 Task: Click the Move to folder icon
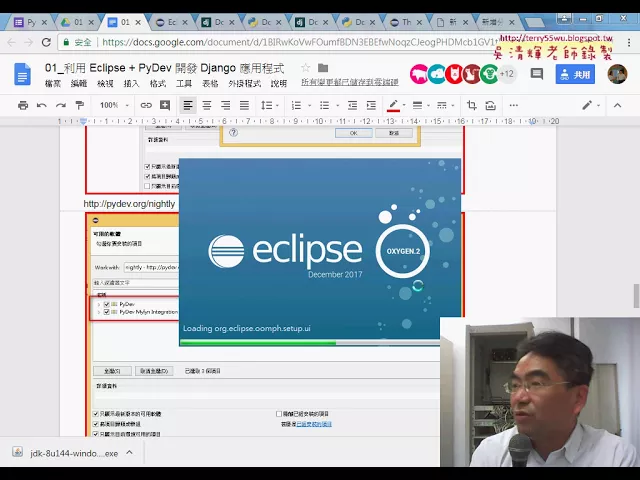tap(323, 68)
